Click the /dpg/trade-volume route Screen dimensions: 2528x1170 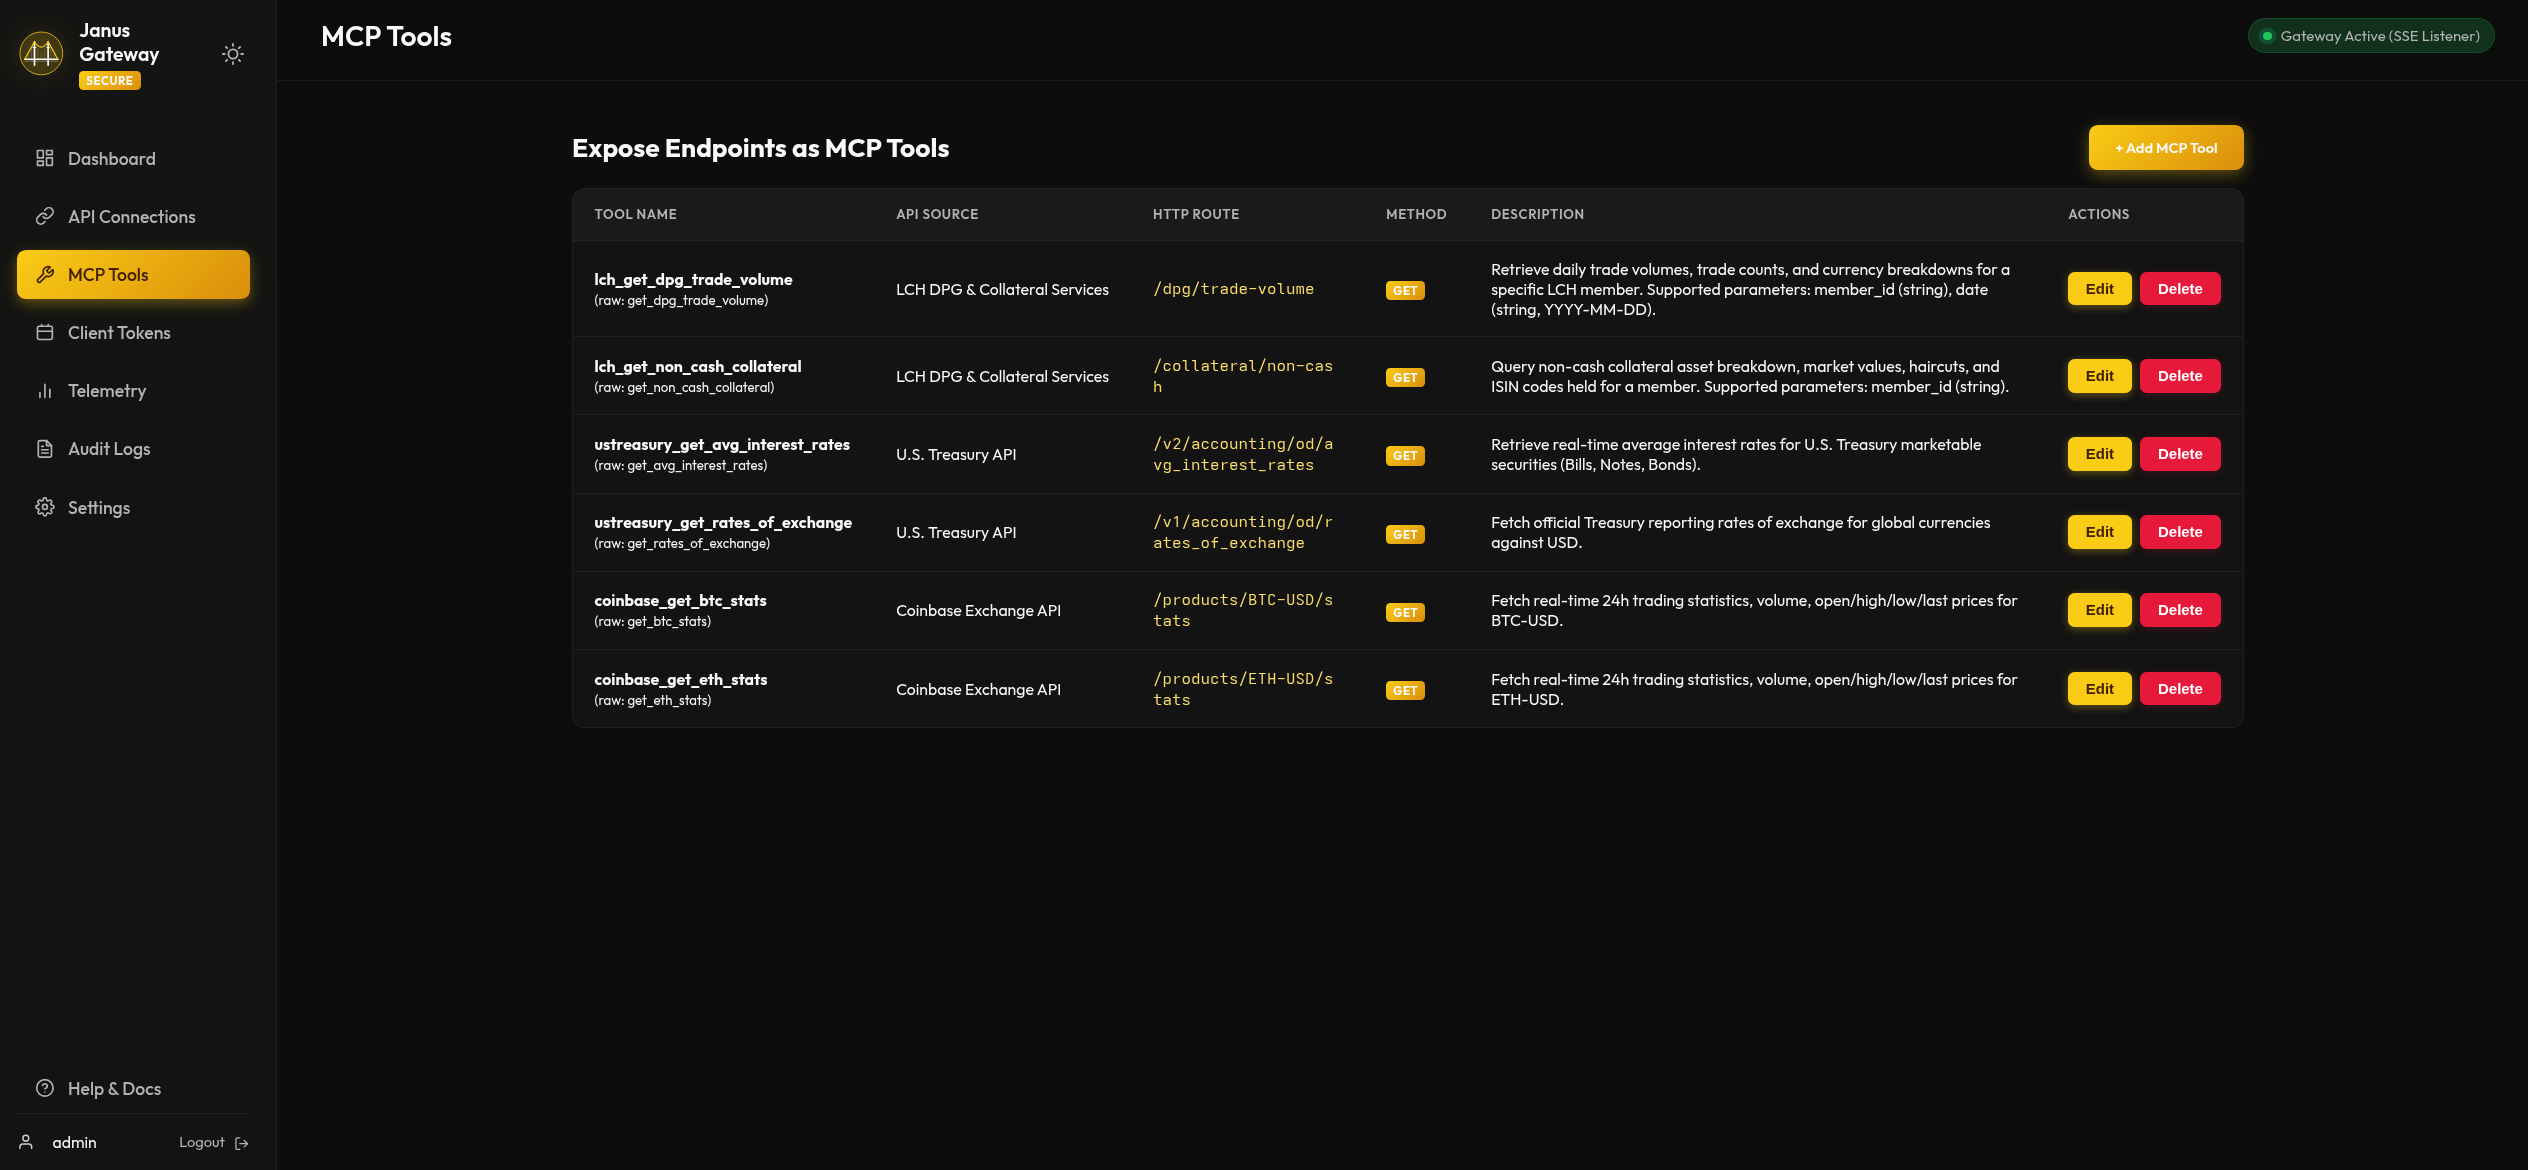pyautogui.click(x=1233, y=288)
